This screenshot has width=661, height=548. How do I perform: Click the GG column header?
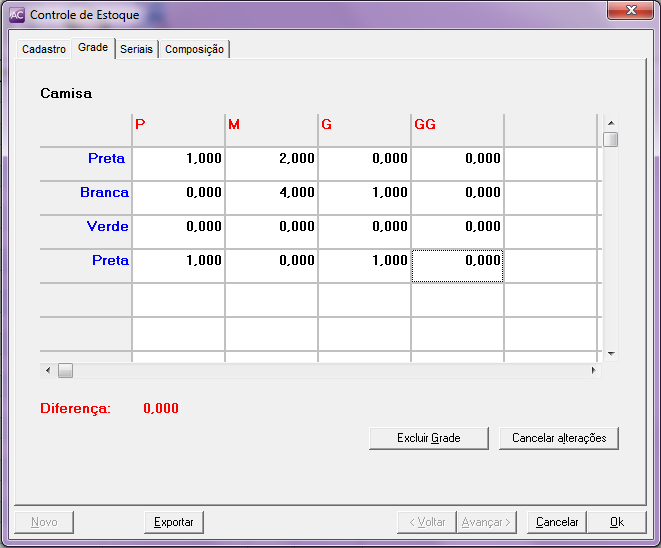click(457, 125)
